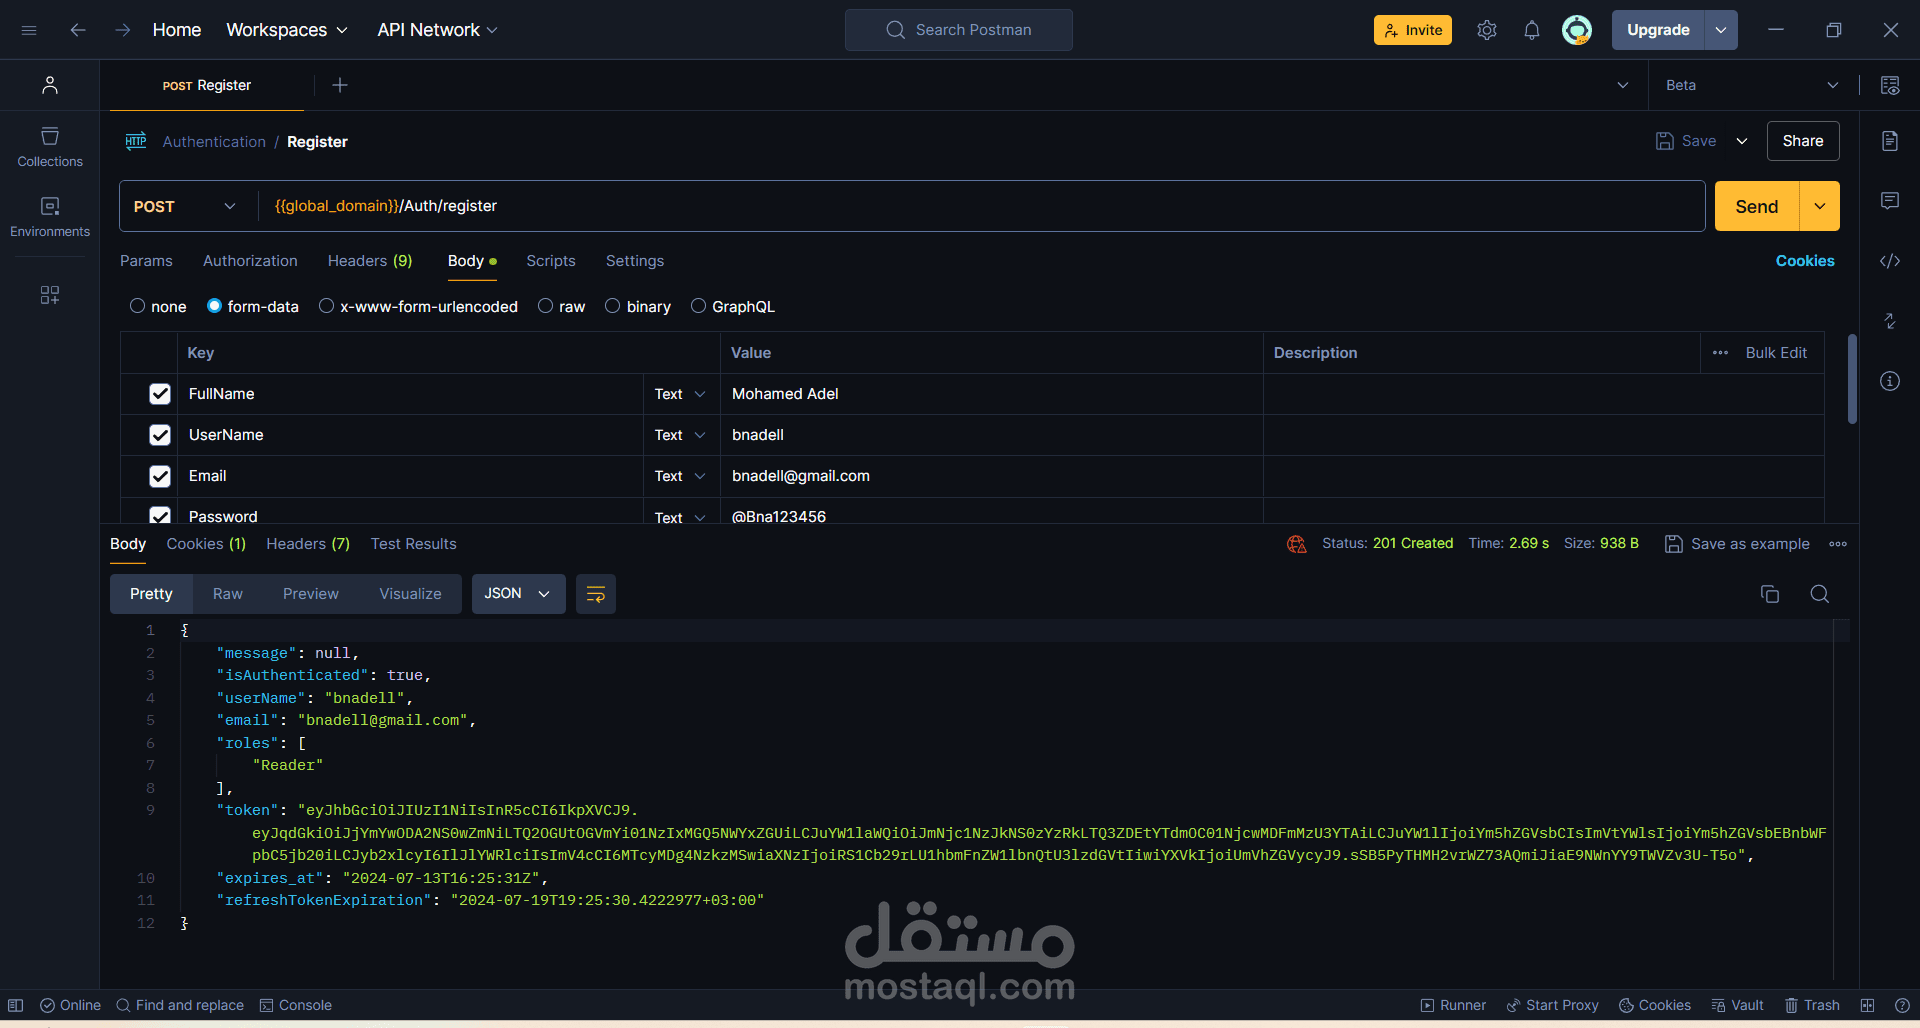The height and width of the screenshot is (1028, 1920).
Task: Go back with the left arrow
Action: (x=77, y=30)
